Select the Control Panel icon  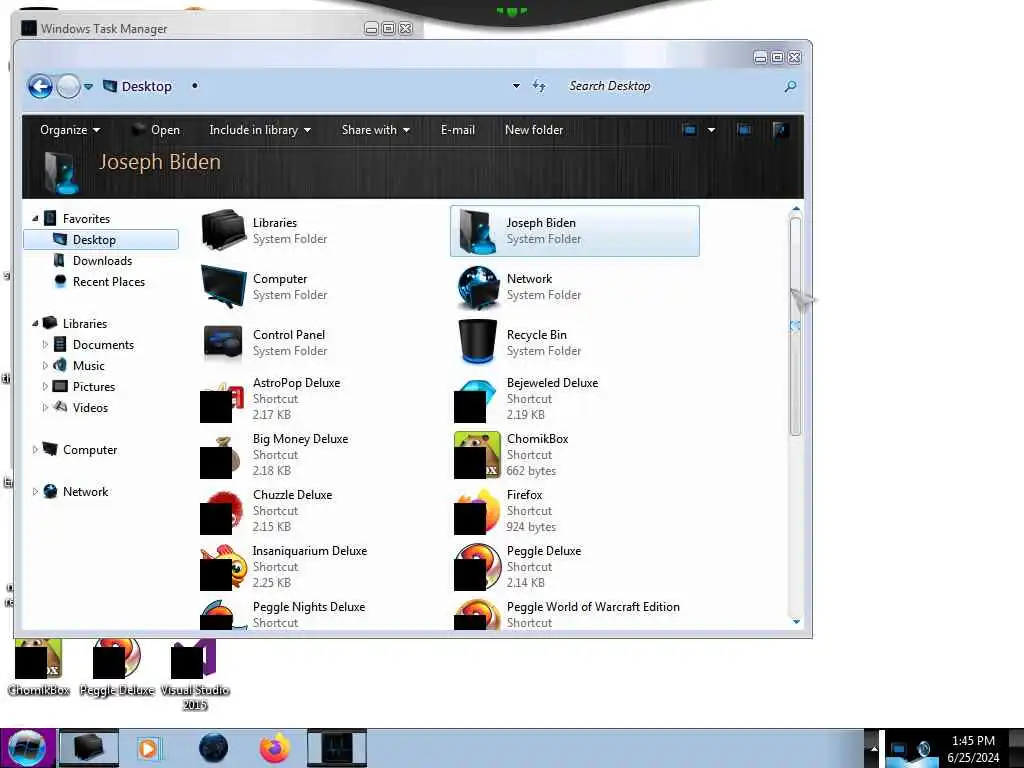point(223,342)
